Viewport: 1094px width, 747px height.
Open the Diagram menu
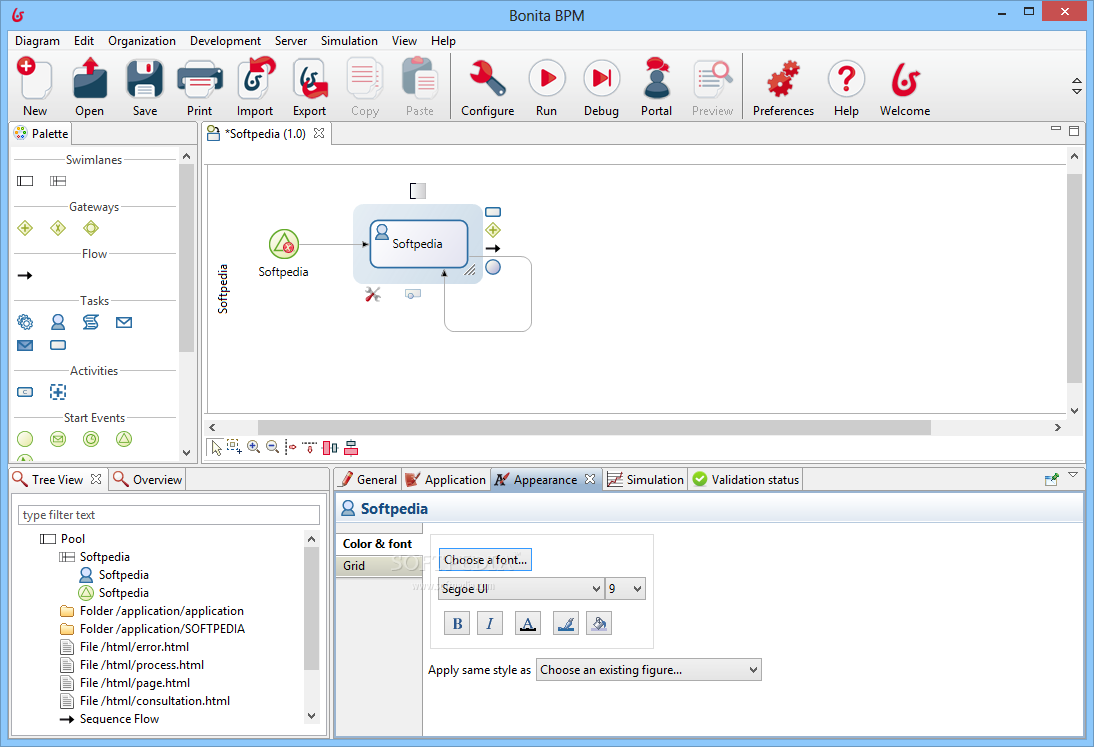click(x=38, y=40)
